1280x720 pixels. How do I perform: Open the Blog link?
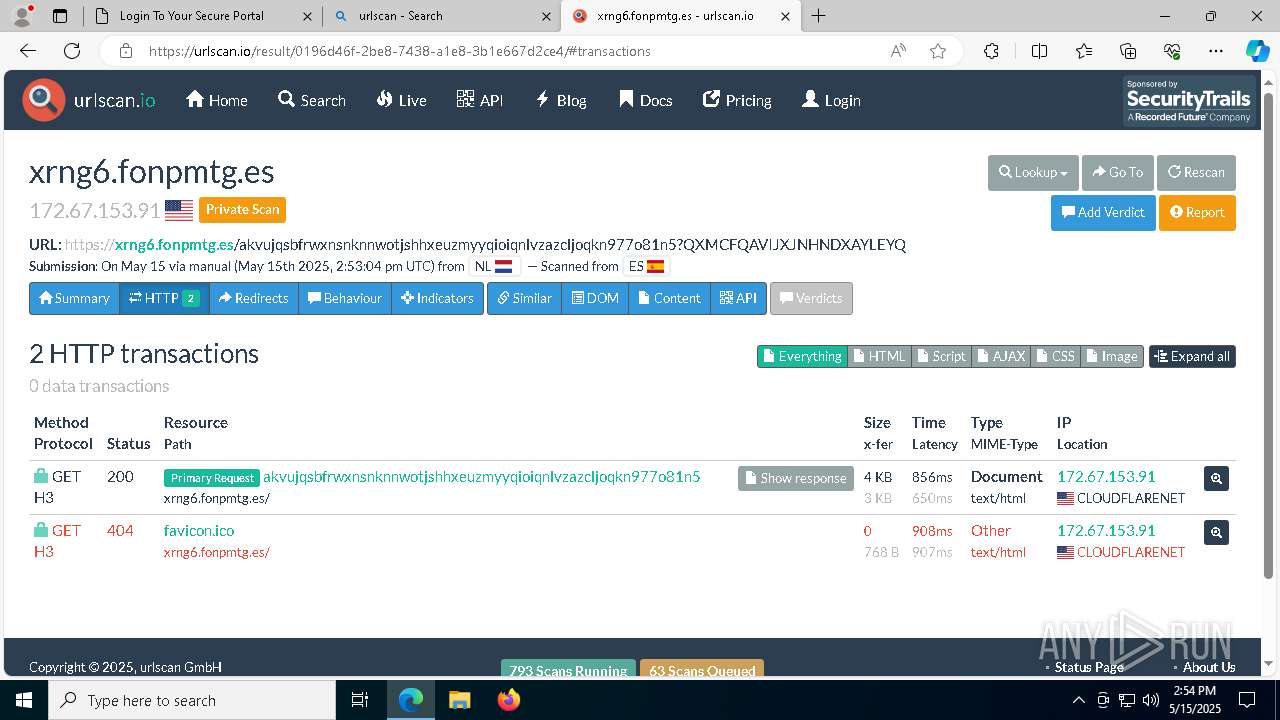[561, 100]
